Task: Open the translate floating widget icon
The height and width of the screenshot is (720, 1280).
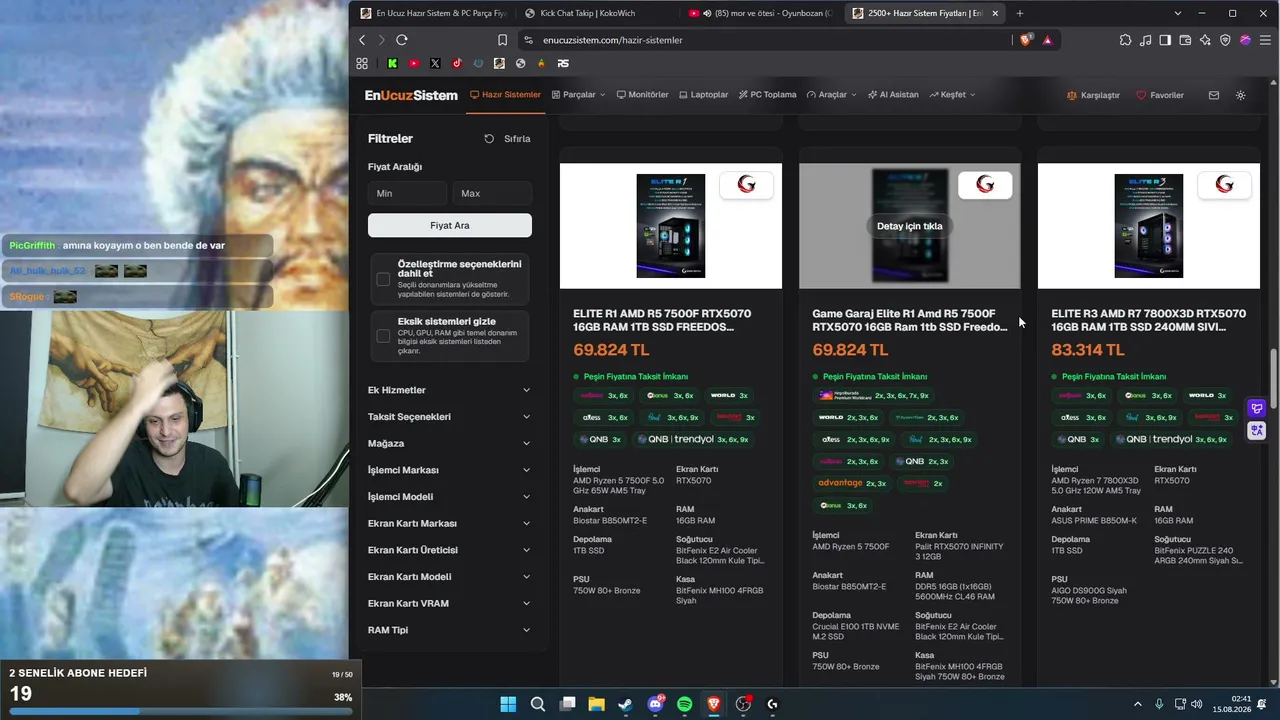Action: click(1257, 430)
